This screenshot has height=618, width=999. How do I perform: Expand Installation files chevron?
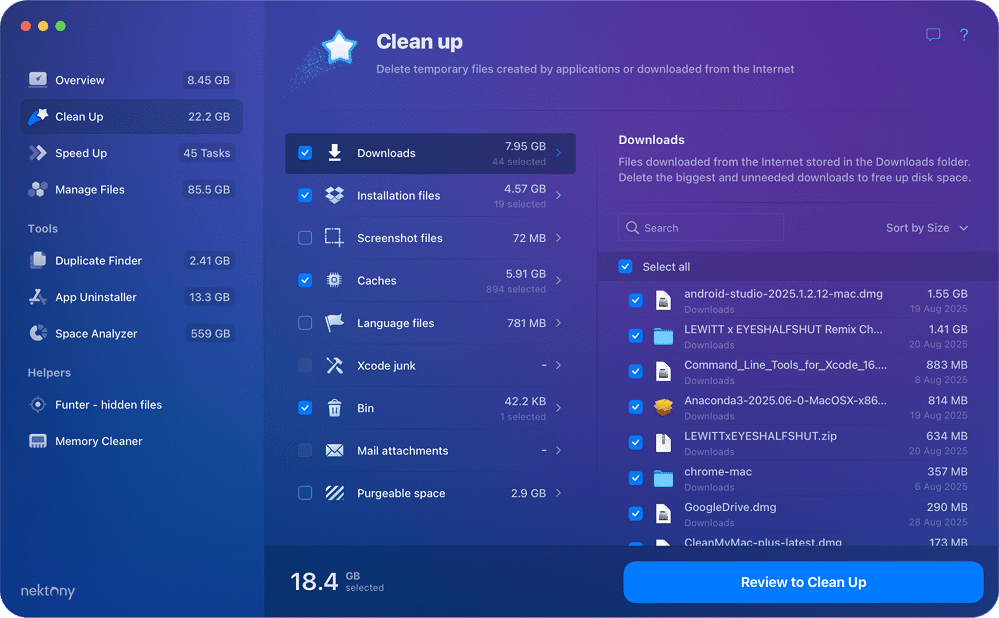pyautogui.click(x=558, y=196)
